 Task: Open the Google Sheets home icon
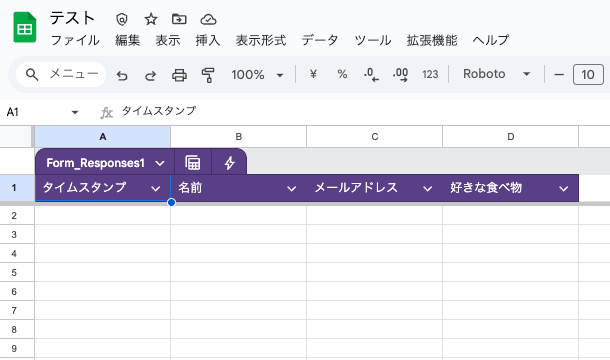(x=25, y=27)
